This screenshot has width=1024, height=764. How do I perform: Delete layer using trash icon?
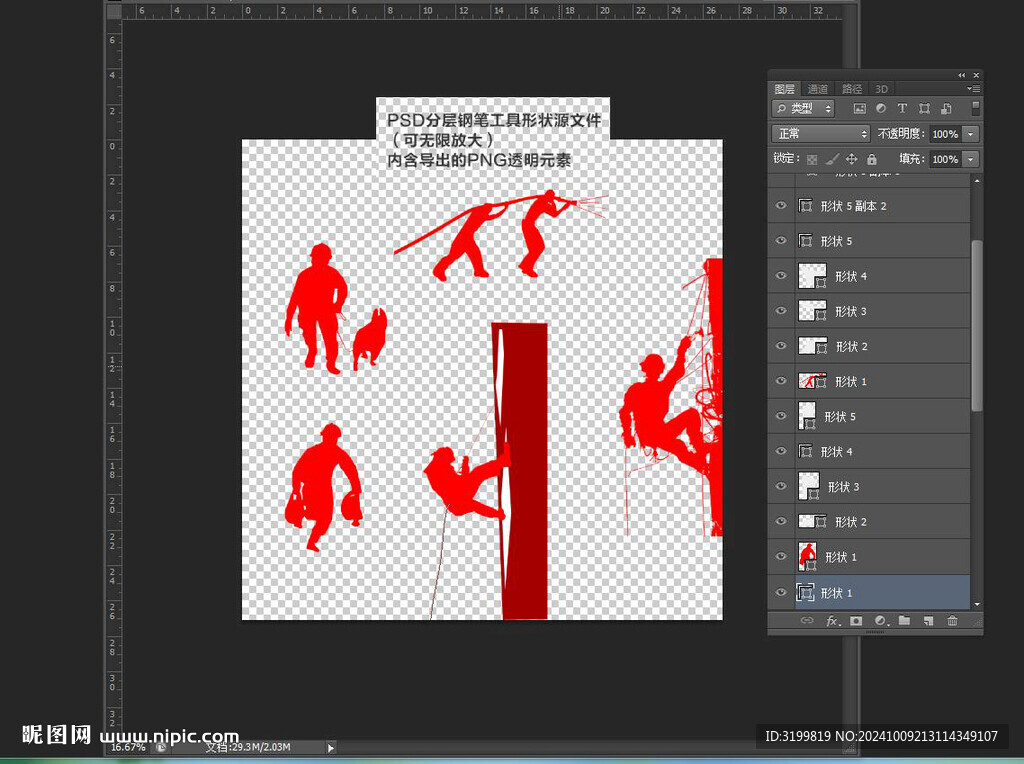952,621
